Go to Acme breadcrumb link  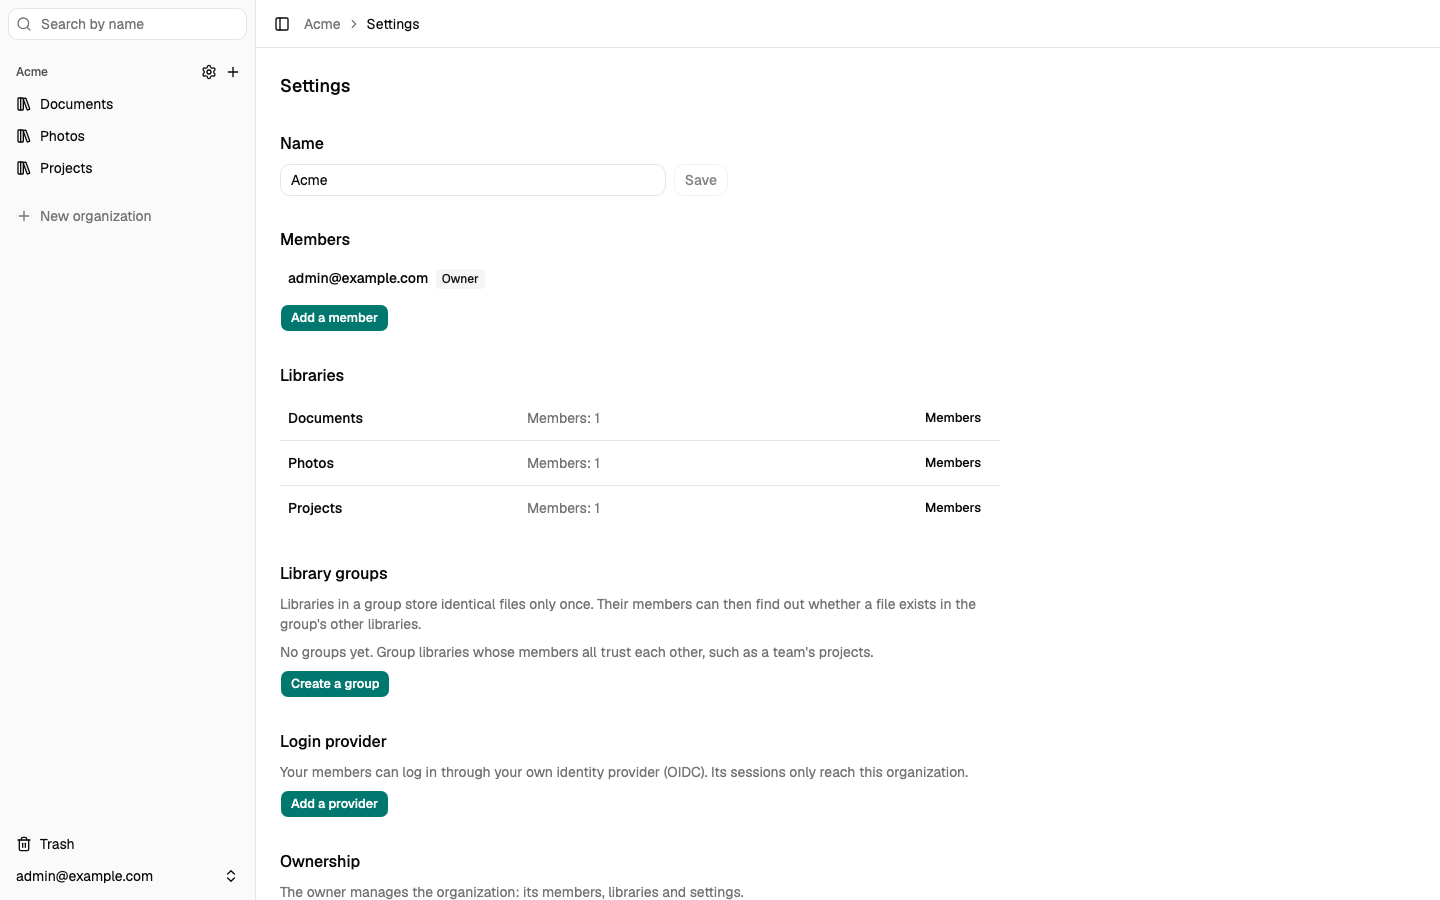[x=322, y=24]
